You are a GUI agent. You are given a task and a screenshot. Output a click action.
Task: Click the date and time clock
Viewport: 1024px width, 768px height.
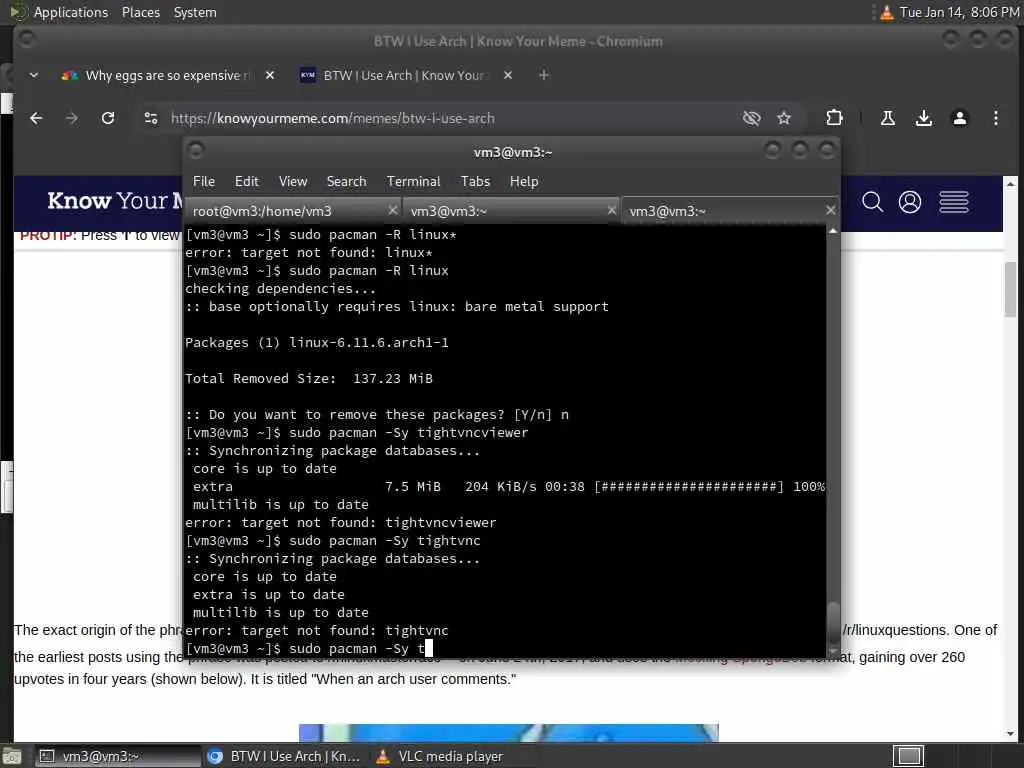click(959, 12)
